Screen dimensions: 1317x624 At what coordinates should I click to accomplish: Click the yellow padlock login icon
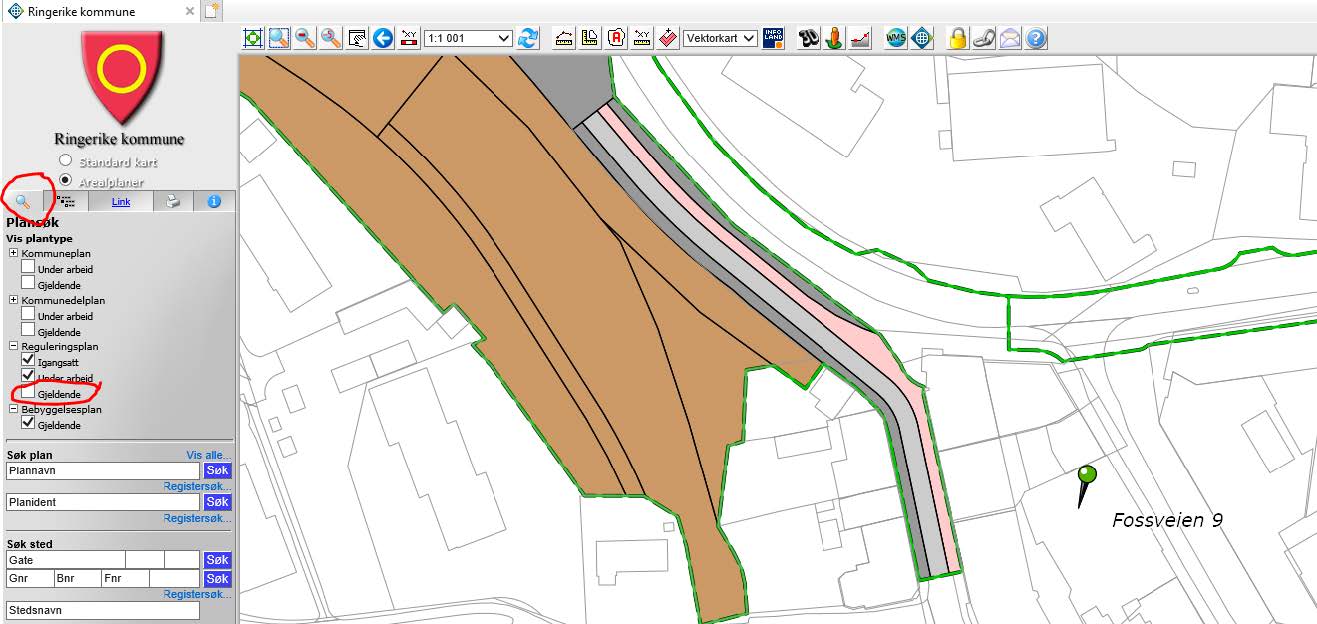coord(958,38)
